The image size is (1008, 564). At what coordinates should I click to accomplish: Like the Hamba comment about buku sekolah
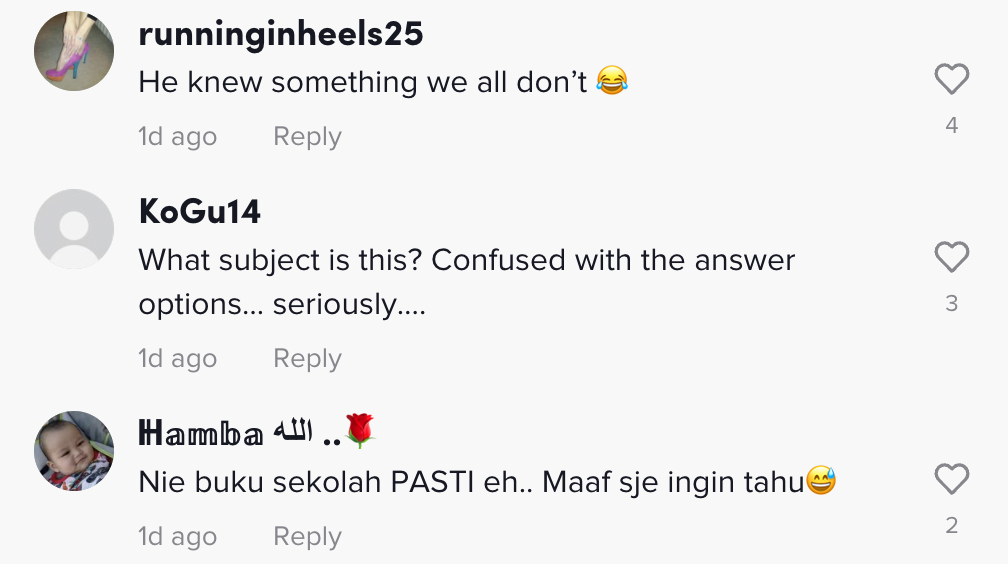point(951,479)
